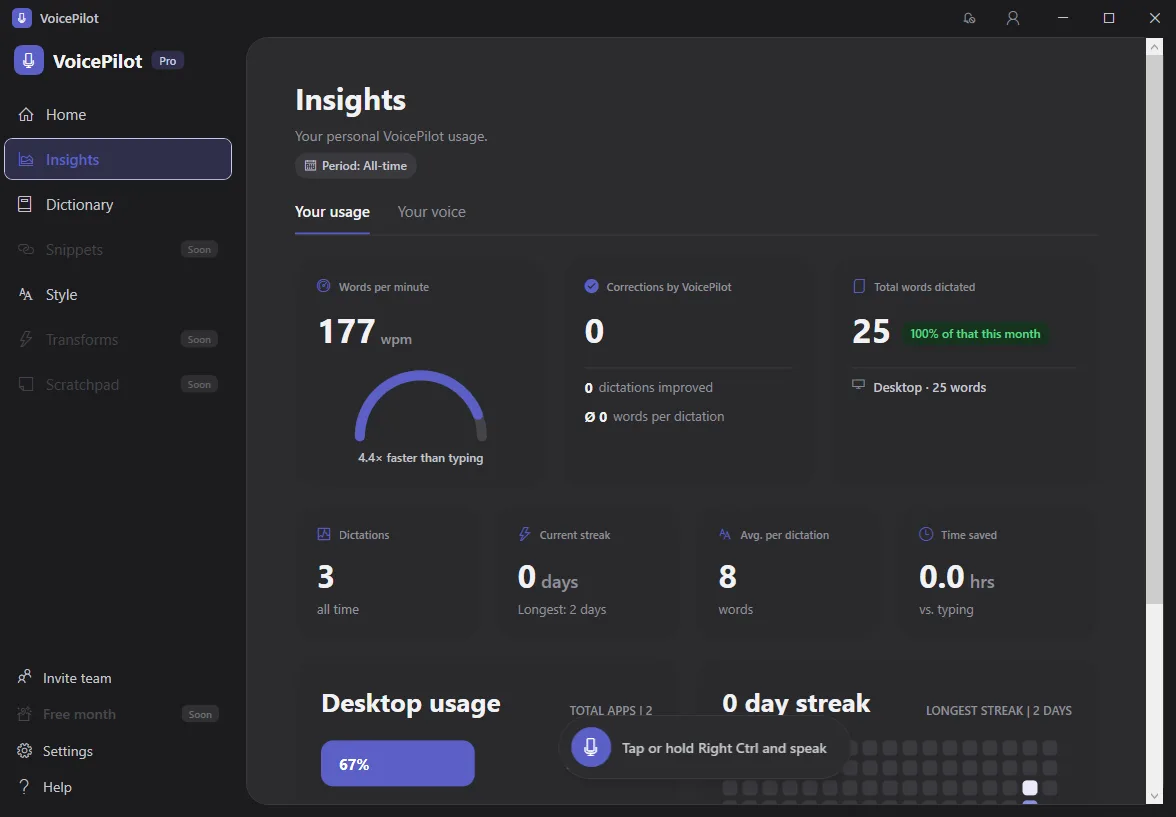Screen dimensions: 1176x817
Task: Click the VoicePilot microphone logo in sidebar
Action: (28, 61)
